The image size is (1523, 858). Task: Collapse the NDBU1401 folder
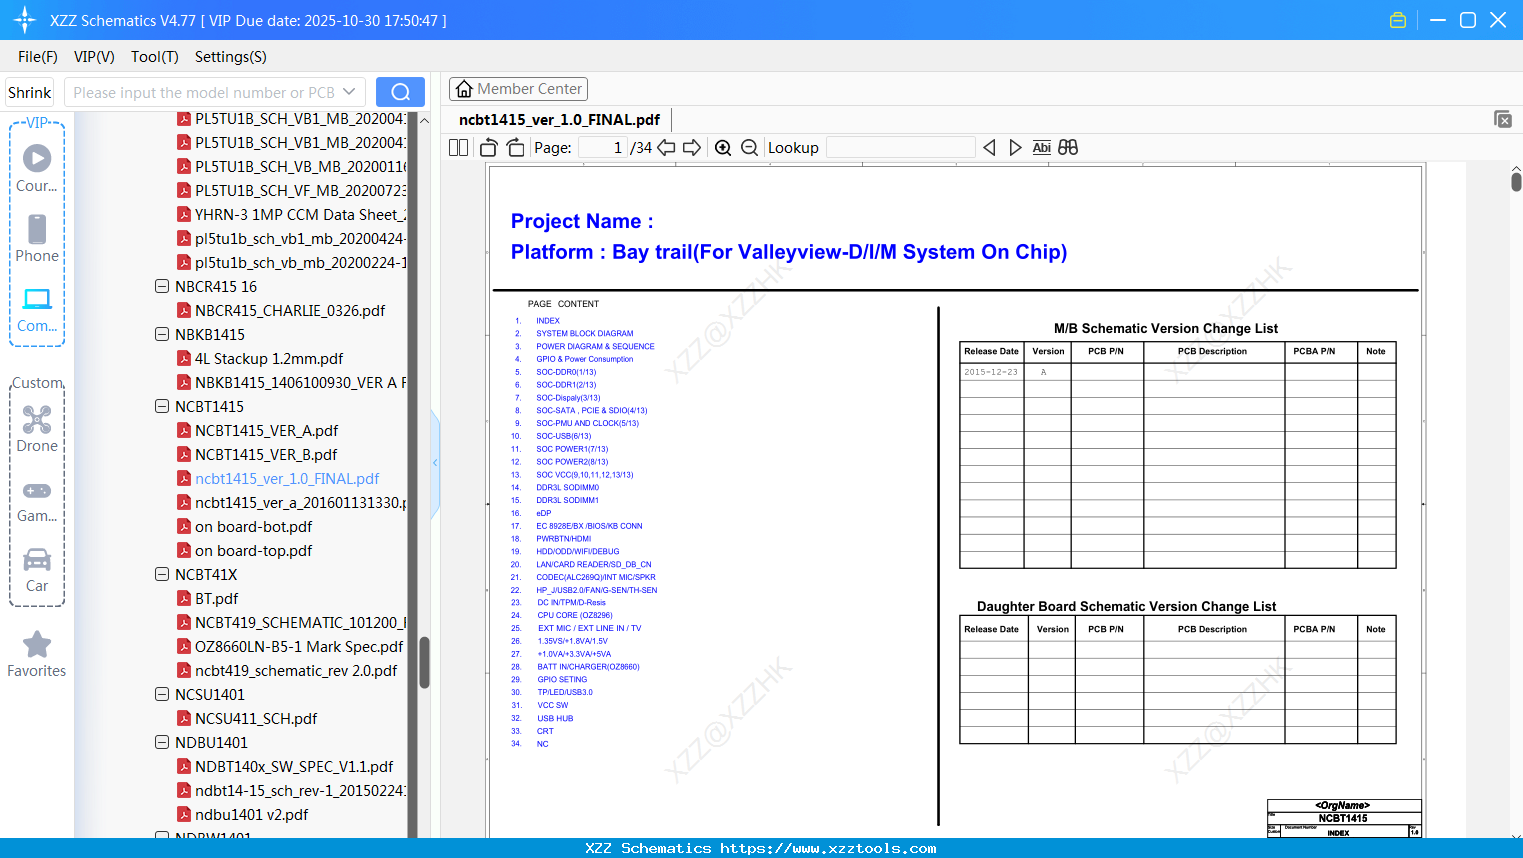tap(162, 742)
